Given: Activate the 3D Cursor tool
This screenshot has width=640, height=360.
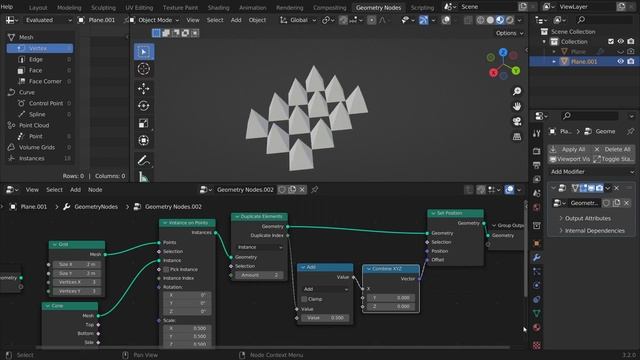Looking at the screenshot, I should 143,69.
